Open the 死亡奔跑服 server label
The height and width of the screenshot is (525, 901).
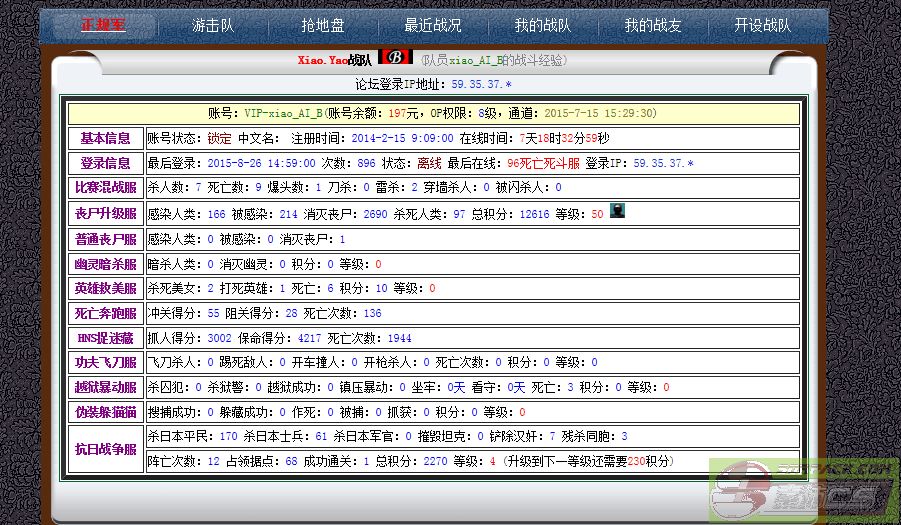click(x=105, y=313)
